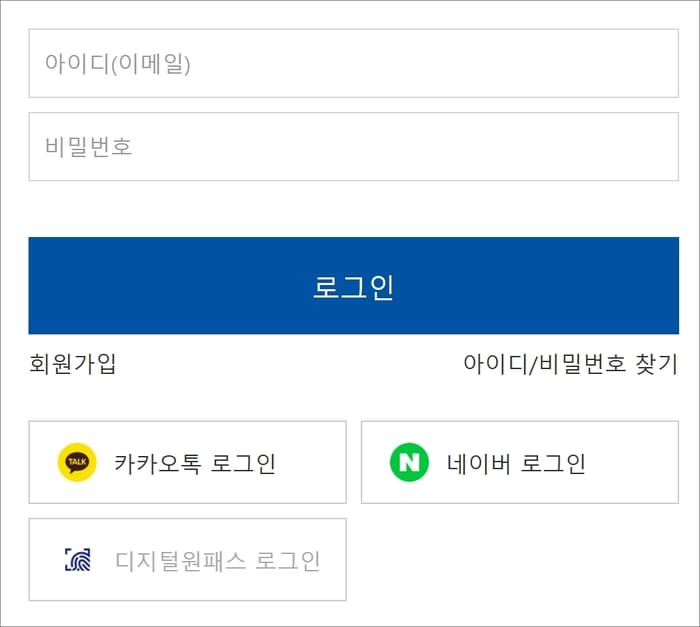Click the grey 디지털원패스 로그인 text
Screen dimensions: 700x627
click(x=218, y=560)
